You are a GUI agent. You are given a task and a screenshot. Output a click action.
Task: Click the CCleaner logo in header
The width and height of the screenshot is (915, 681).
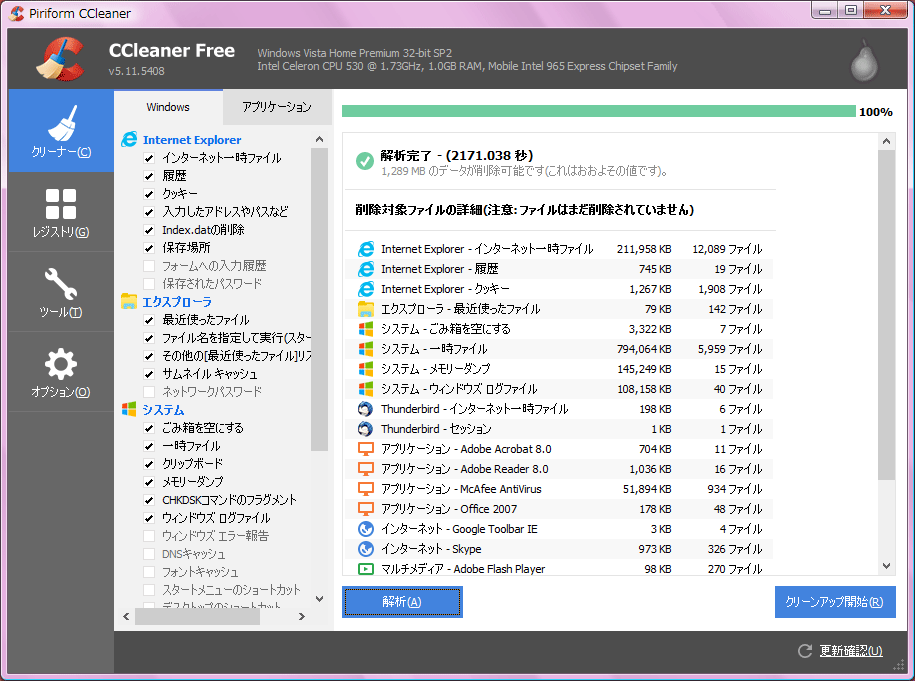61,59
